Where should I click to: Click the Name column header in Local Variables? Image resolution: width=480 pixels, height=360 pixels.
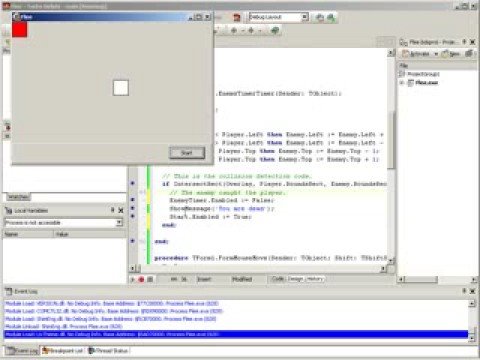point(28,234)
